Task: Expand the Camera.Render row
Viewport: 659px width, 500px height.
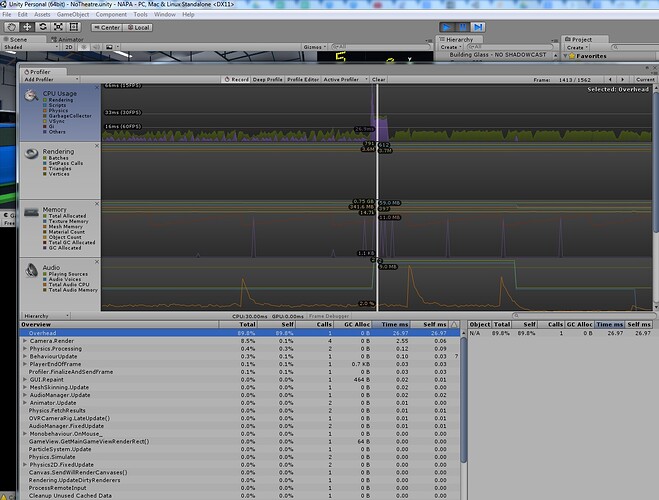Action: pyautogui.click(x=25, y=341)
